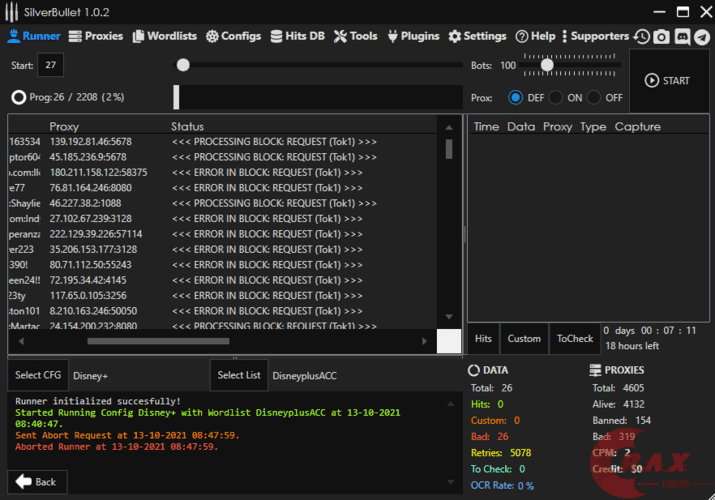
Task: Click the history clock icon
Action: click(x=642, y=36)
